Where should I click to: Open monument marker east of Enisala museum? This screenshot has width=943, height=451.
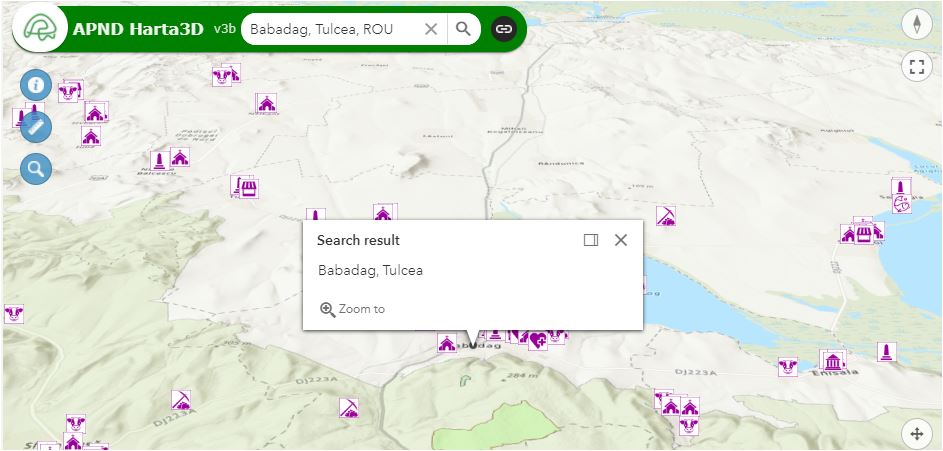tap(886, 352)
